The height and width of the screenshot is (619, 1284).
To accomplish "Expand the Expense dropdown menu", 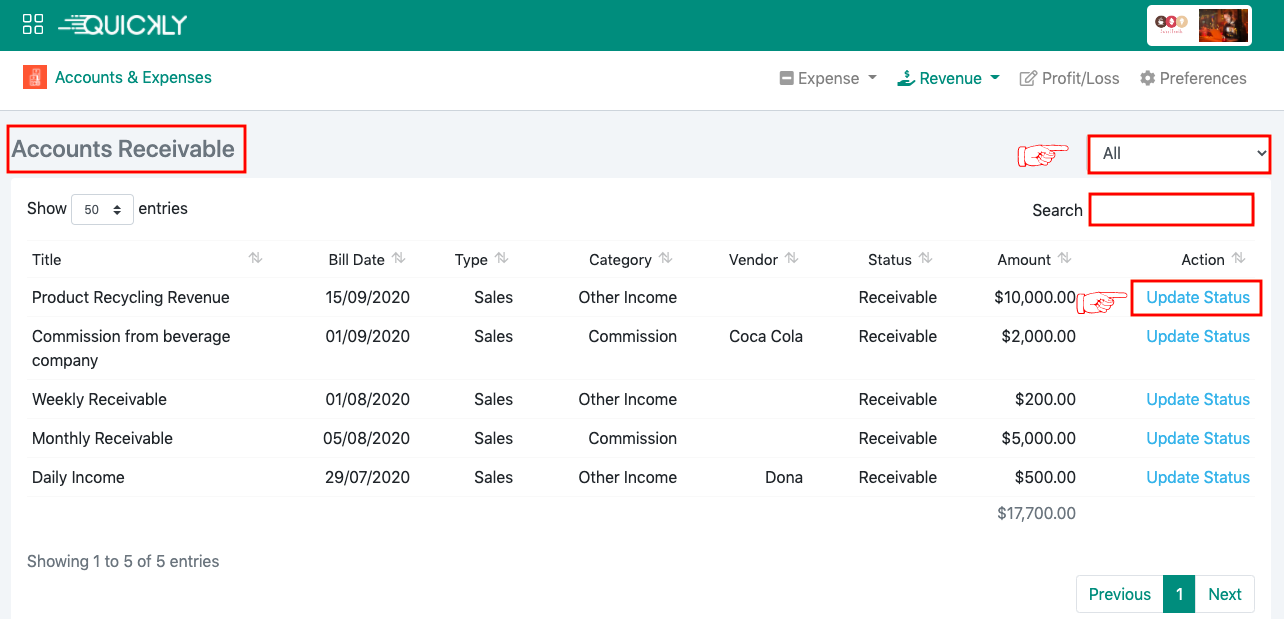I will pos(828,78).
